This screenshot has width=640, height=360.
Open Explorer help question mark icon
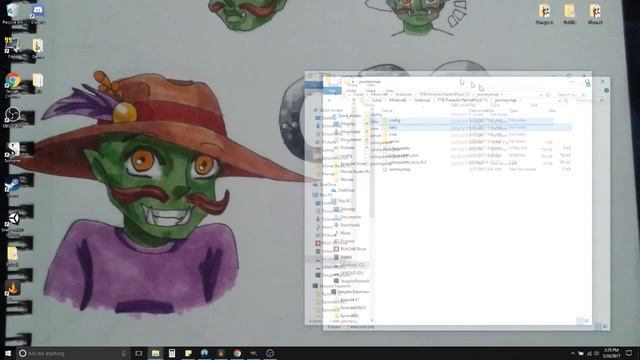[x=607, y=90]
